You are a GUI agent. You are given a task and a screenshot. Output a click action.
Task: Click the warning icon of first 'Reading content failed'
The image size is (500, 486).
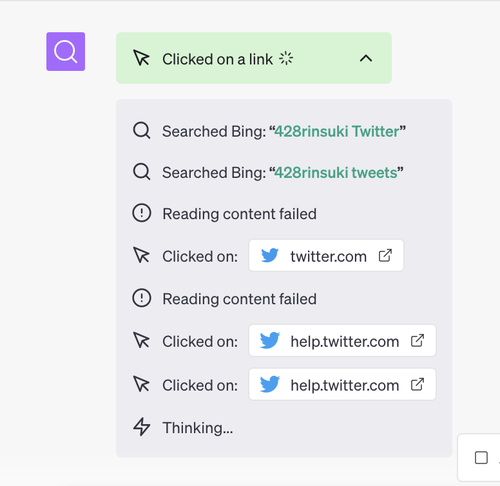coord(142,213)
